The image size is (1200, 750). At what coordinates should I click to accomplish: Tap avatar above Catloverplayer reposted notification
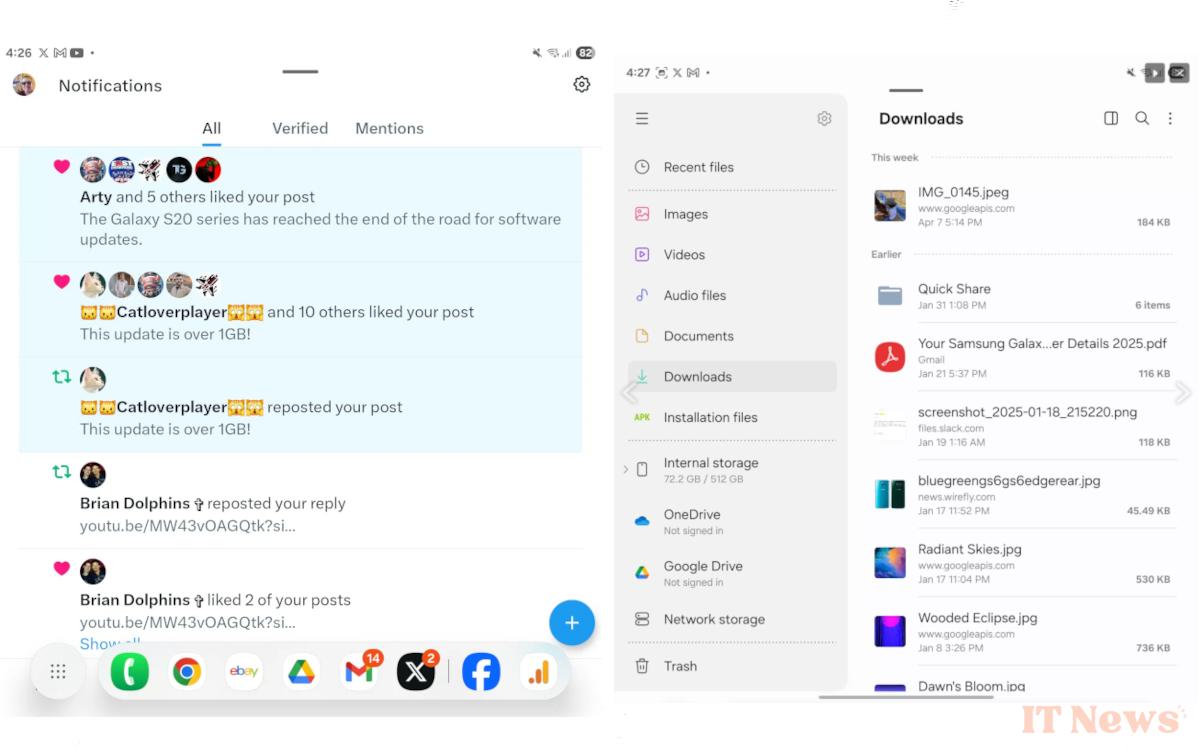(93, 379)
